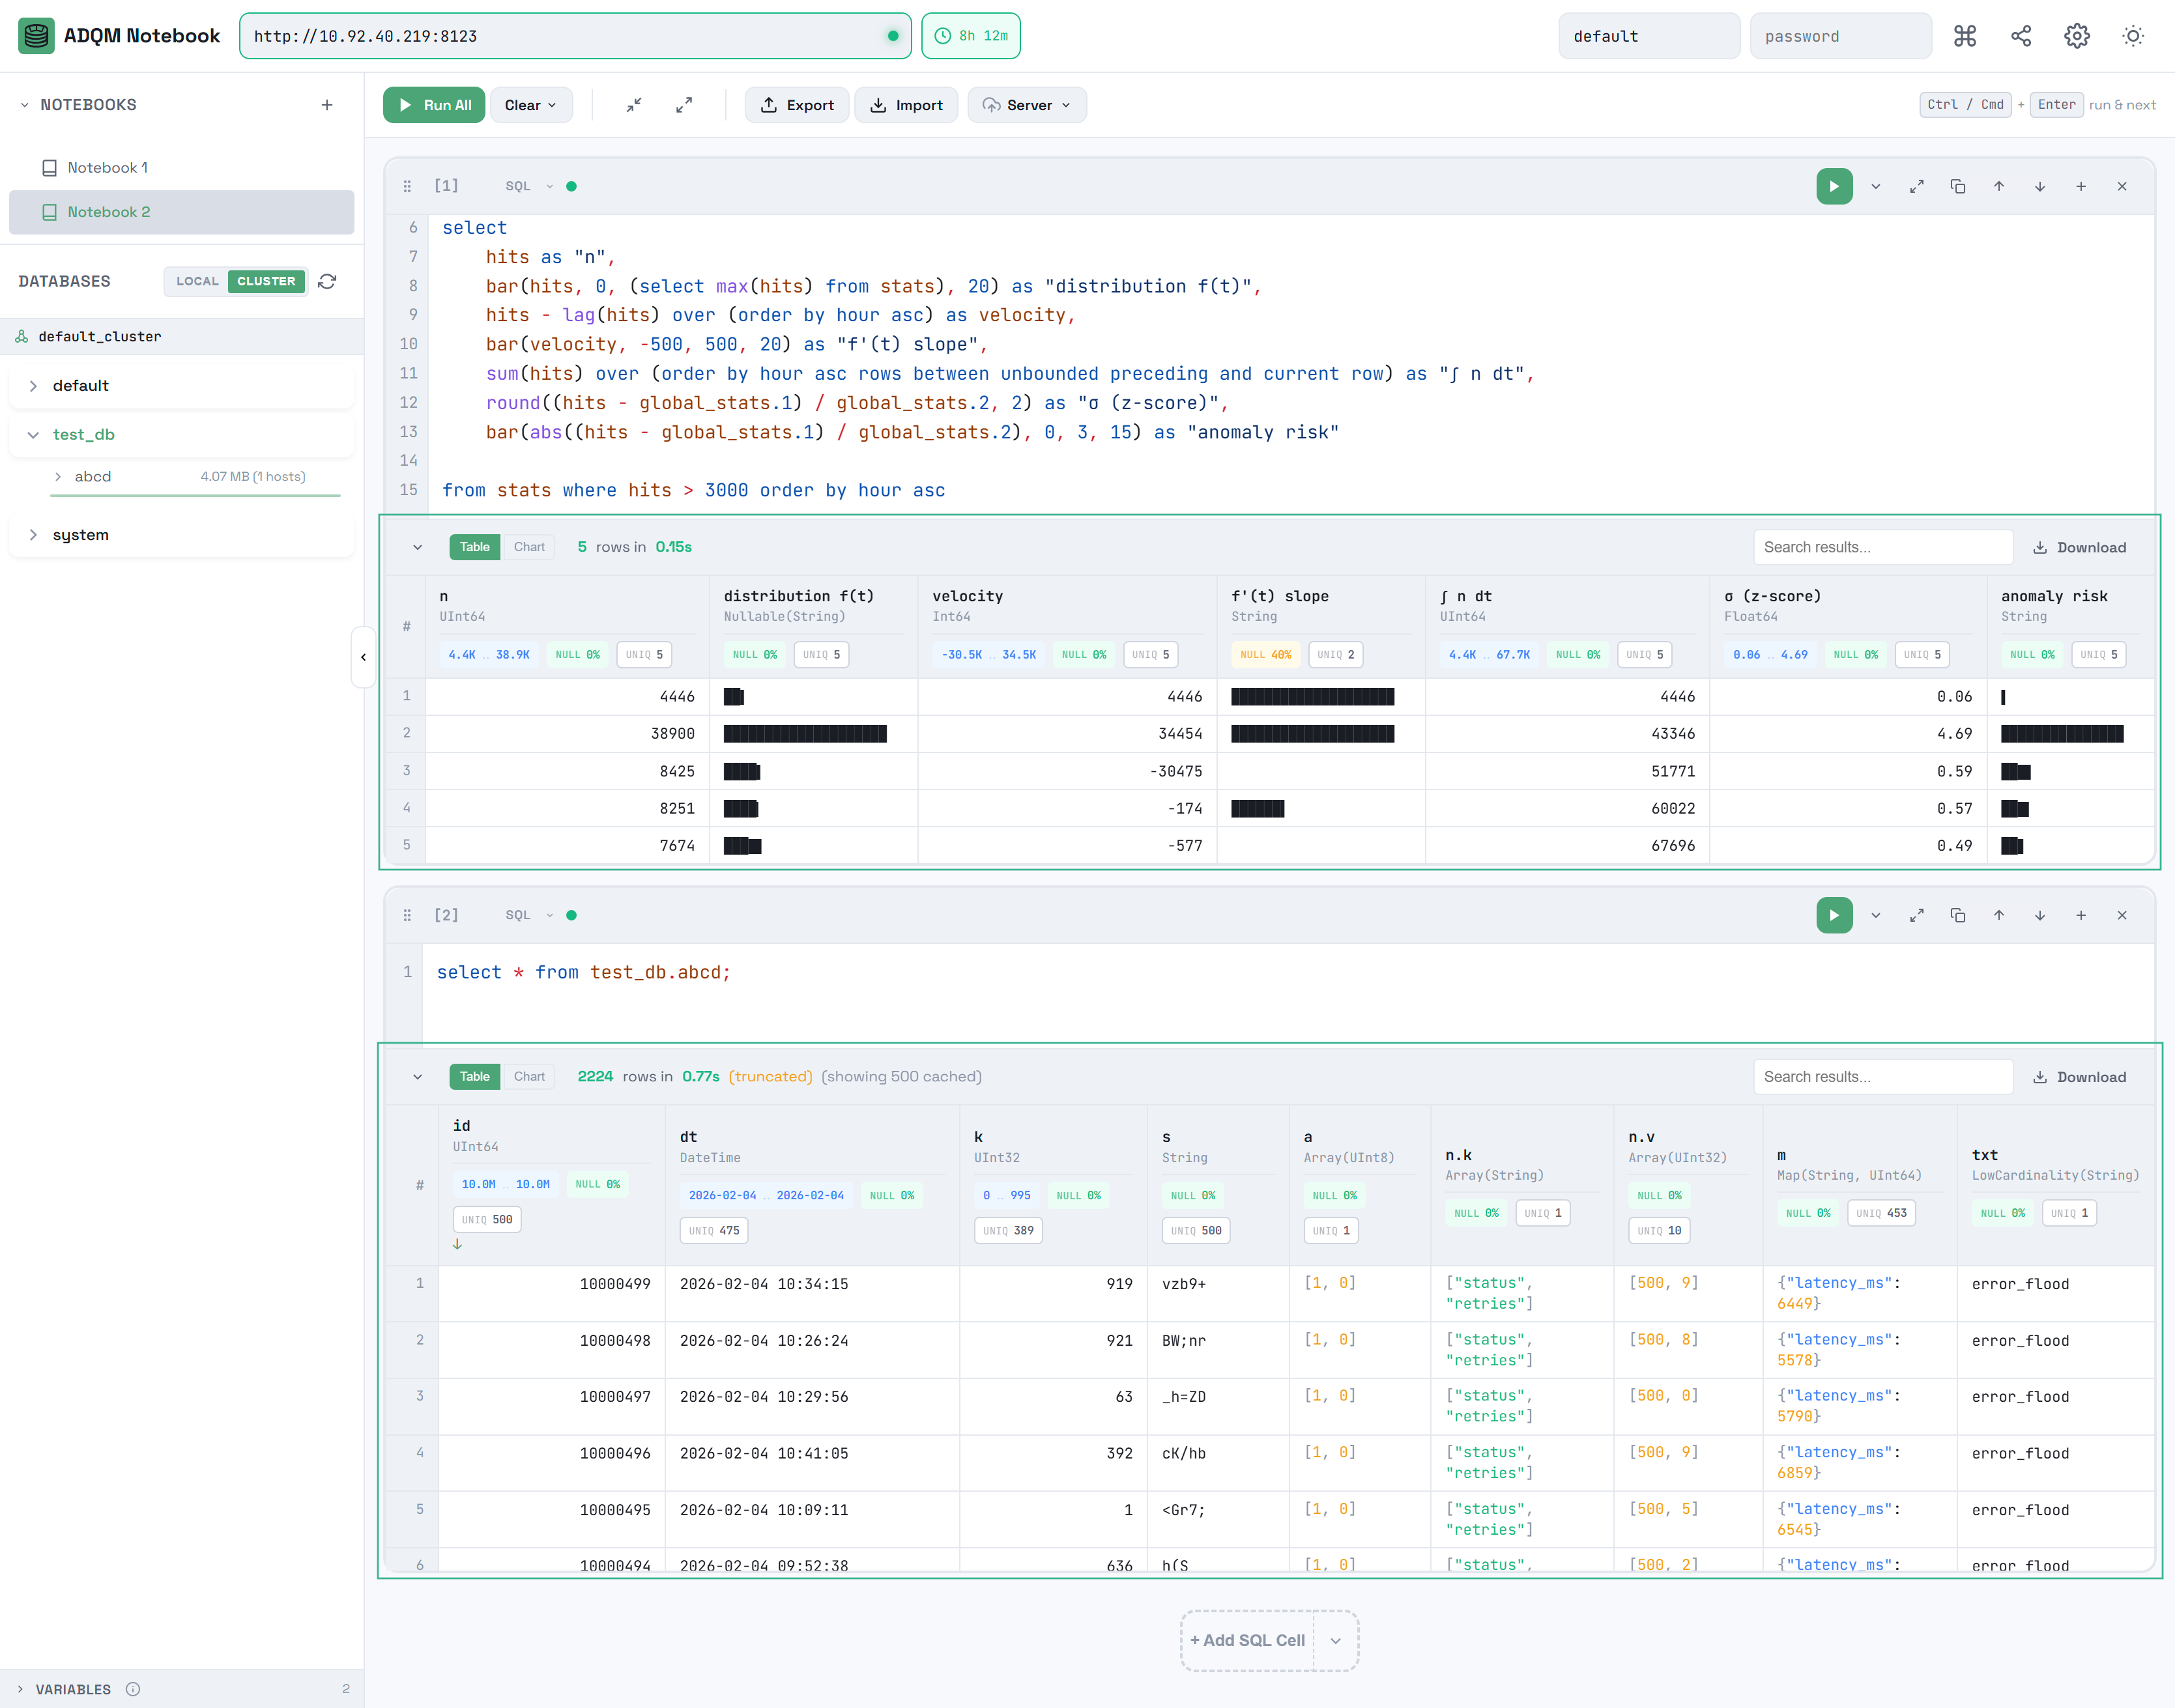Switch cell 1 results to Chart tab

click(529, 547)
